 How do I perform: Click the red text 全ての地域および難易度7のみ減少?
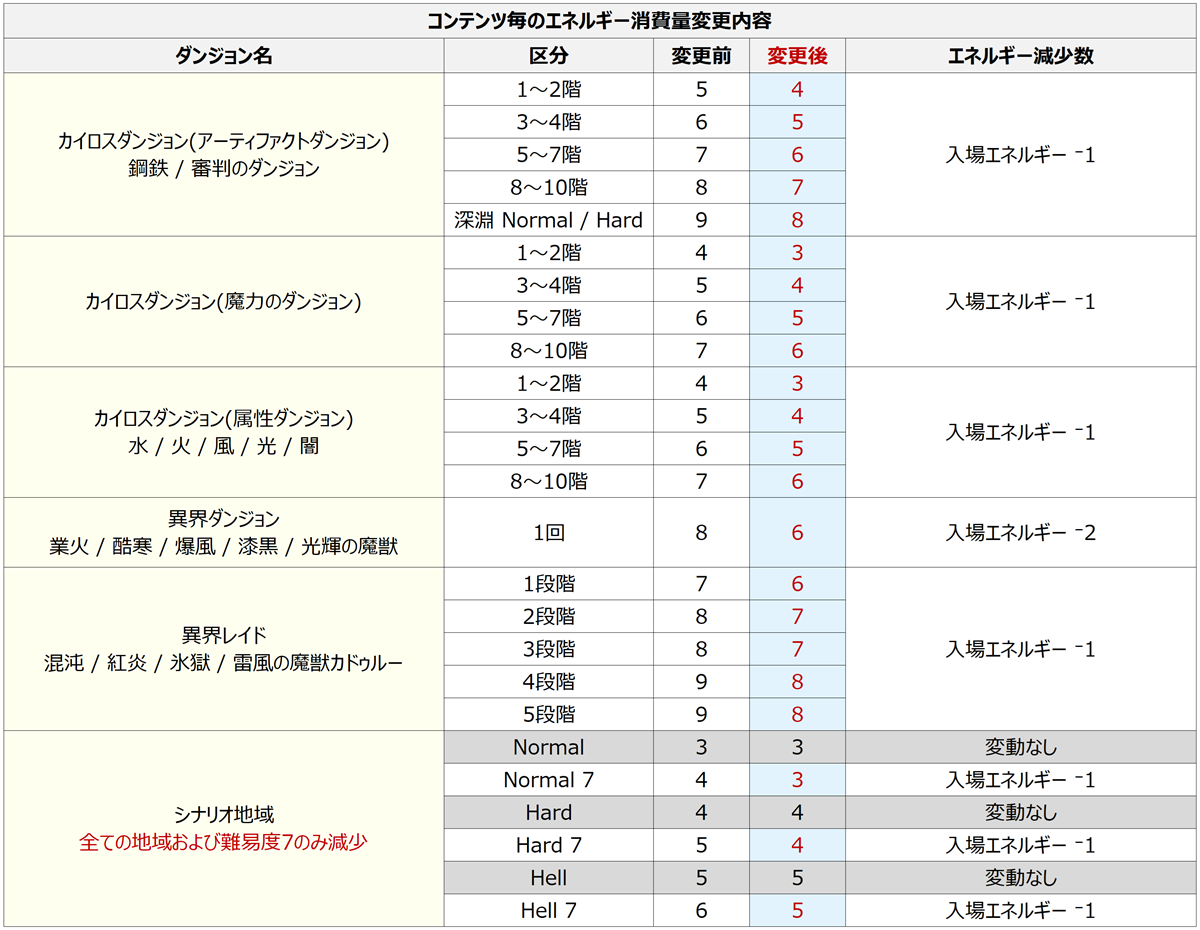click(x=223, y=842)
